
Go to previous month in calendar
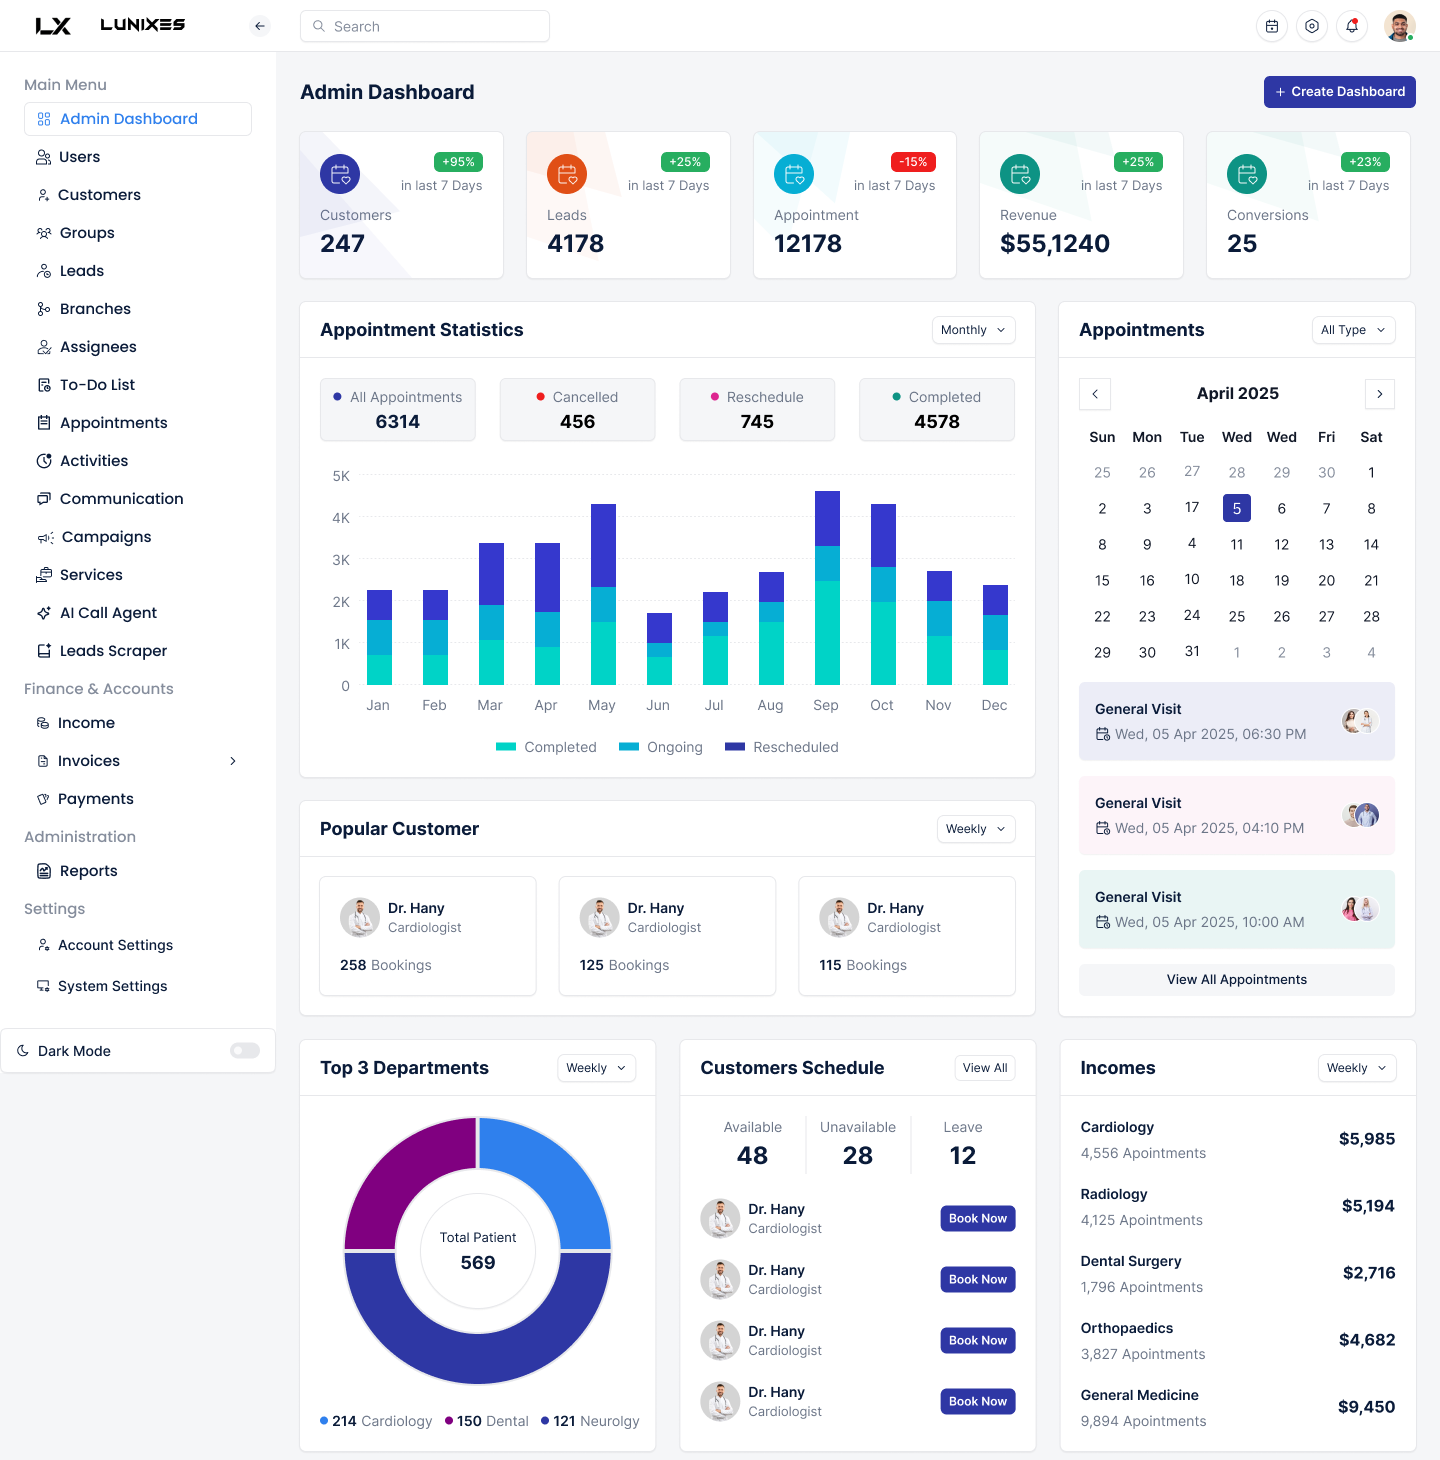point(1094,394)
